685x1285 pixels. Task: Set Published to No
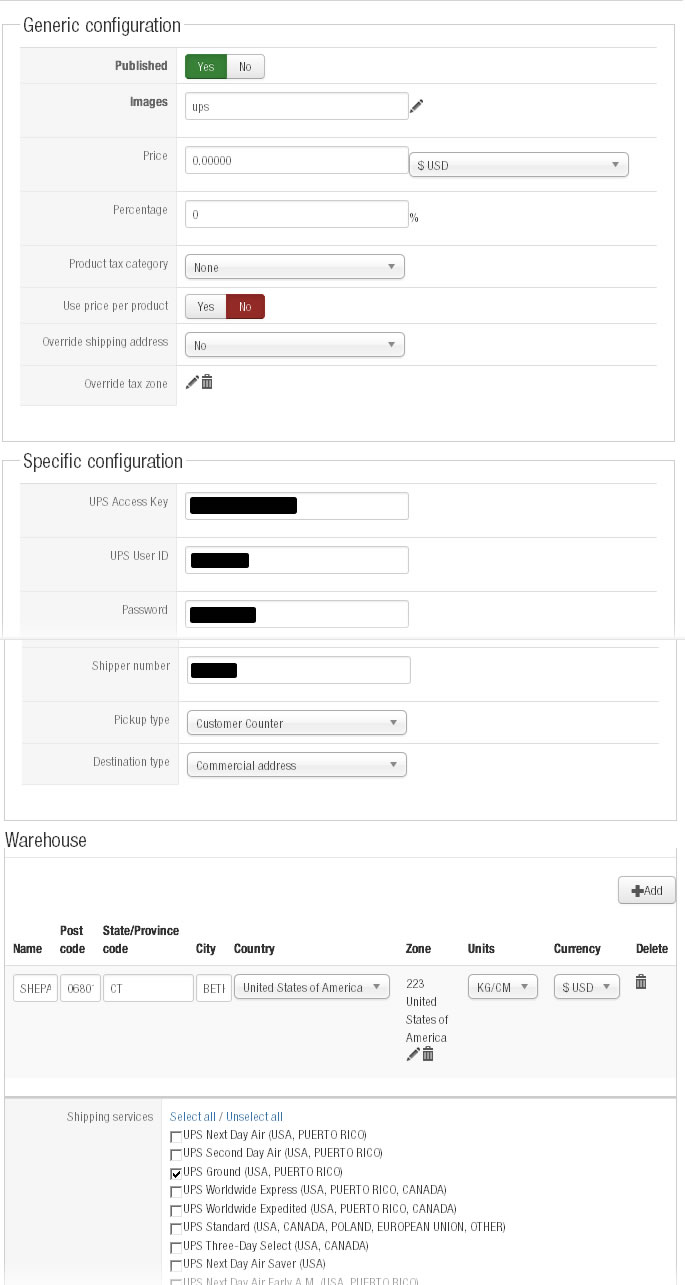[245, 67]
